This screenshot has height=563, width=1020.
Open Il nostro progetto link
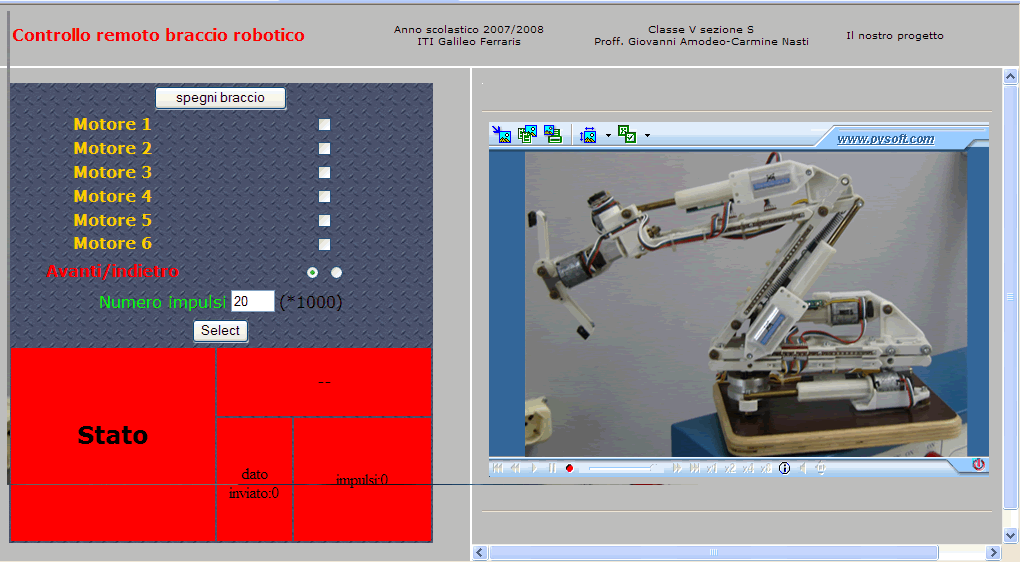pos(894,36)
